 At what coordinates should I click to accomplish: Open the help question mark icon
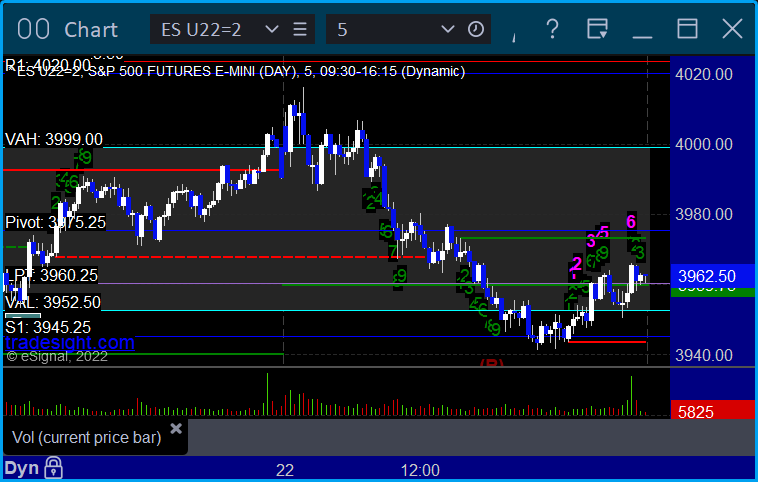(x=552, y=29)
